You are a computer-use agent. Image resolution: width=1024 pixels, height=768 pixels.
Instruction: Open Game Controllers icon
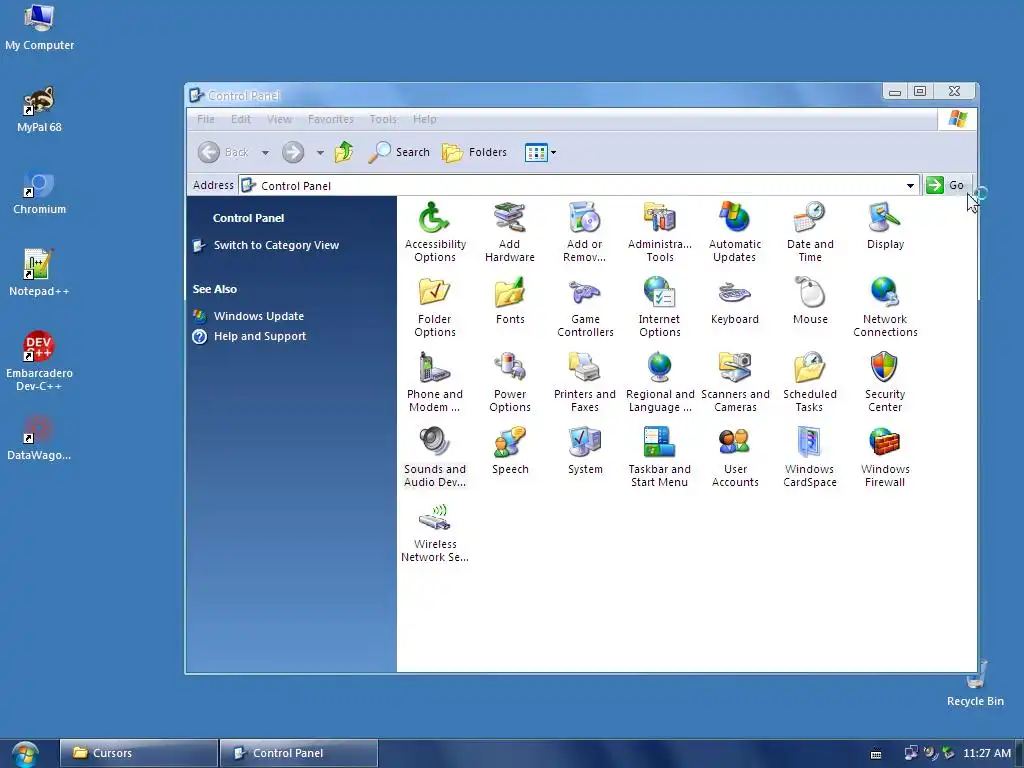click(x=585, y=307)
